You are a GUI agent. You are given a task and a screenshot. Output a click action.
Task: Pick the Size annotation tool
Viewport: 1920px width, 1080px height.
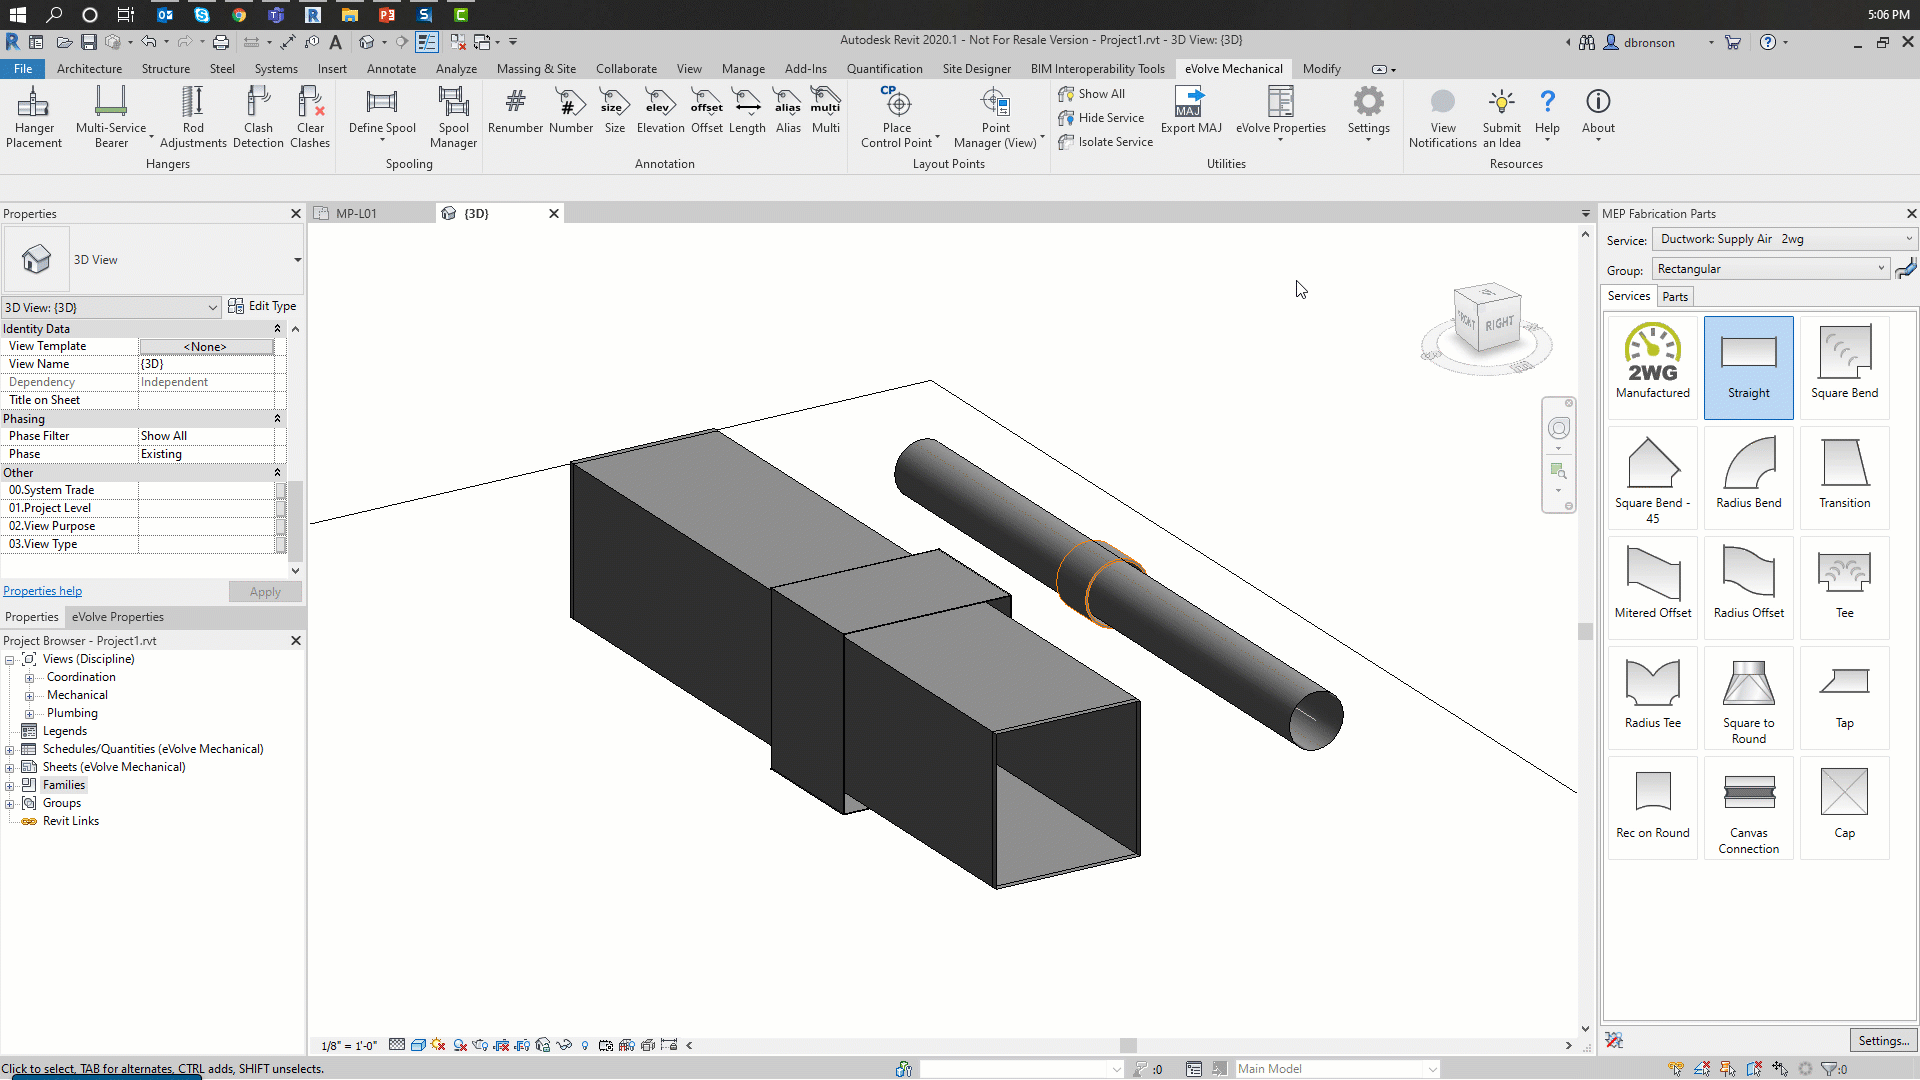coord(614,110)
